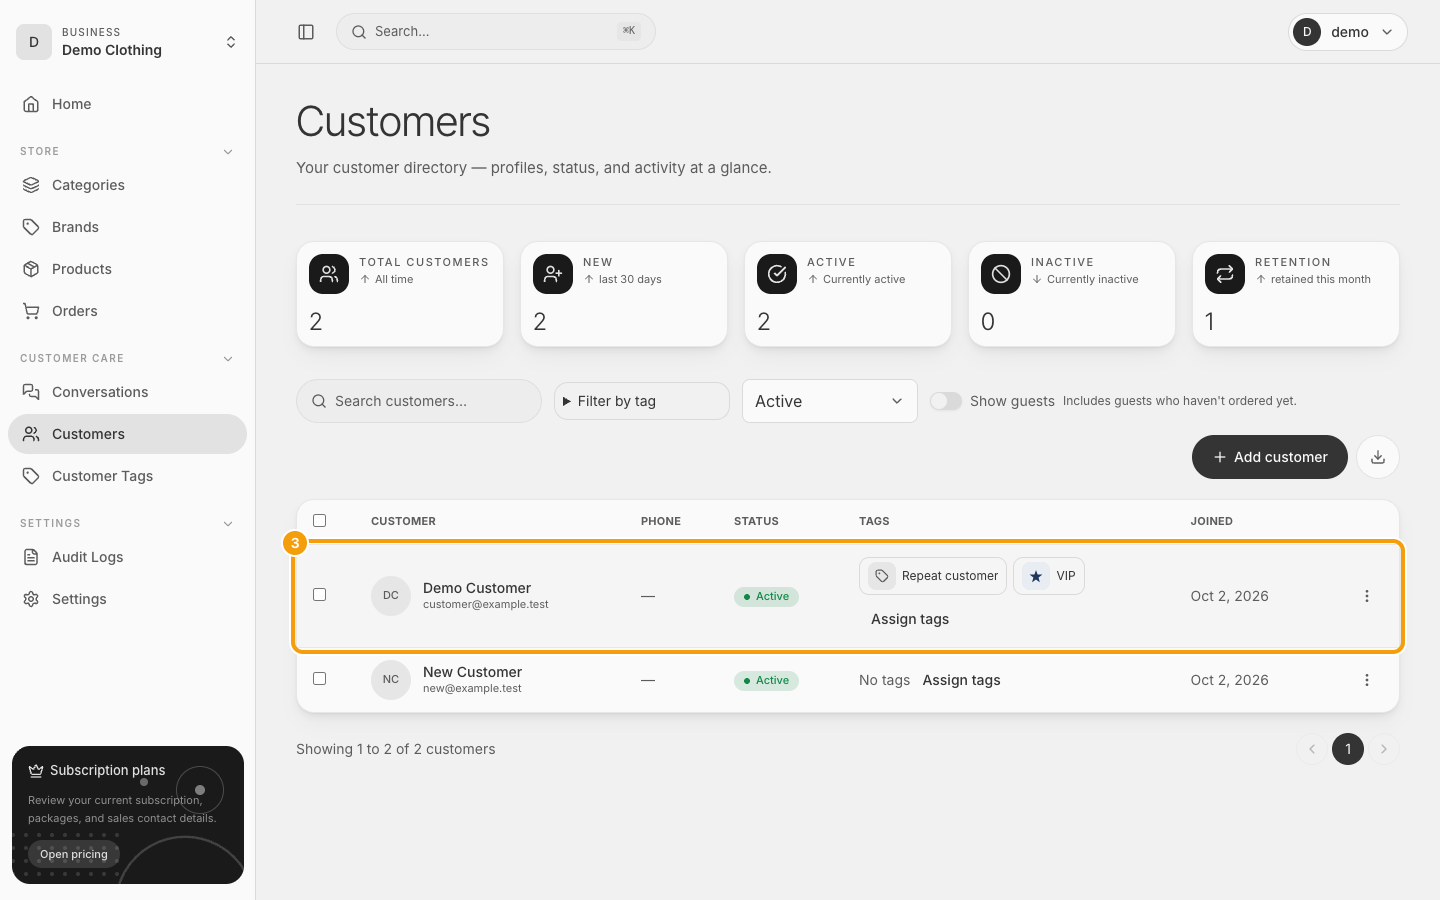Check the New Customer row checkbox
Screen dimensions: 1440x900
320,678
